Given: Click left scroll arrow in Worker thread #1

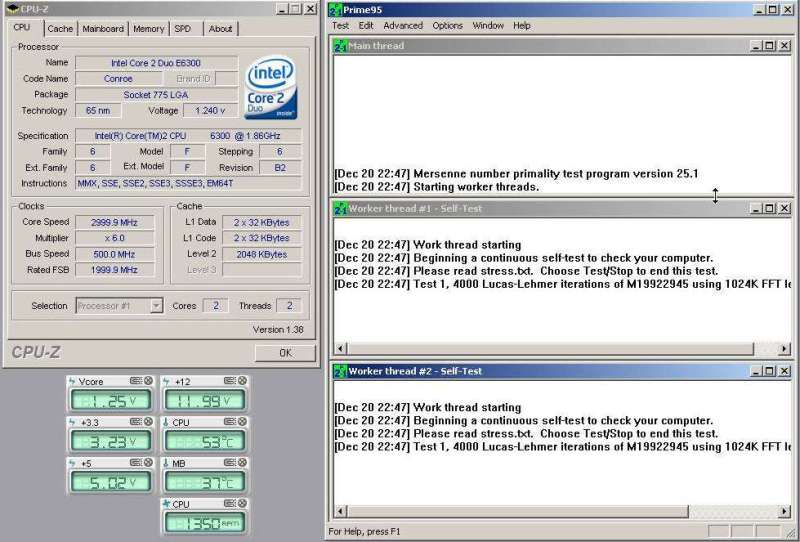Looking at the screenshot, I should coord(341,349).
